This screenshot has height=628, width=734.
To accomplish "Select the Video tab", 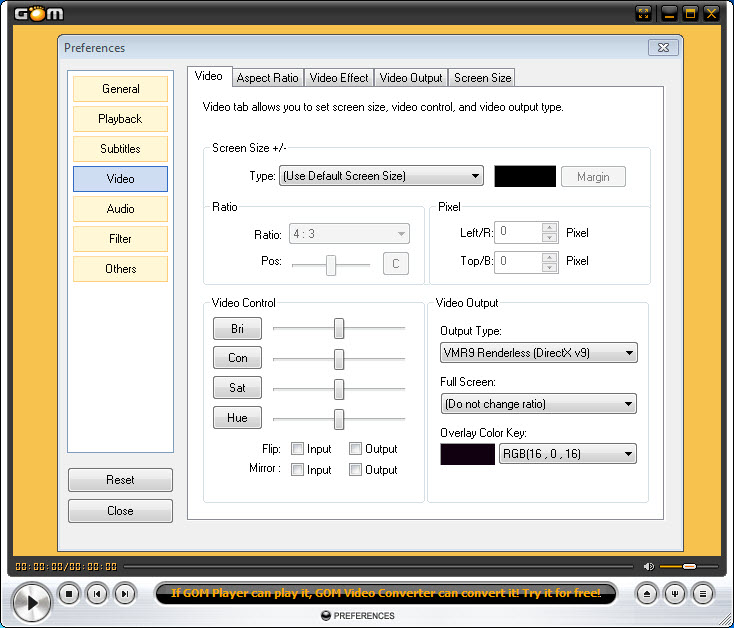I will coord(209,76).
